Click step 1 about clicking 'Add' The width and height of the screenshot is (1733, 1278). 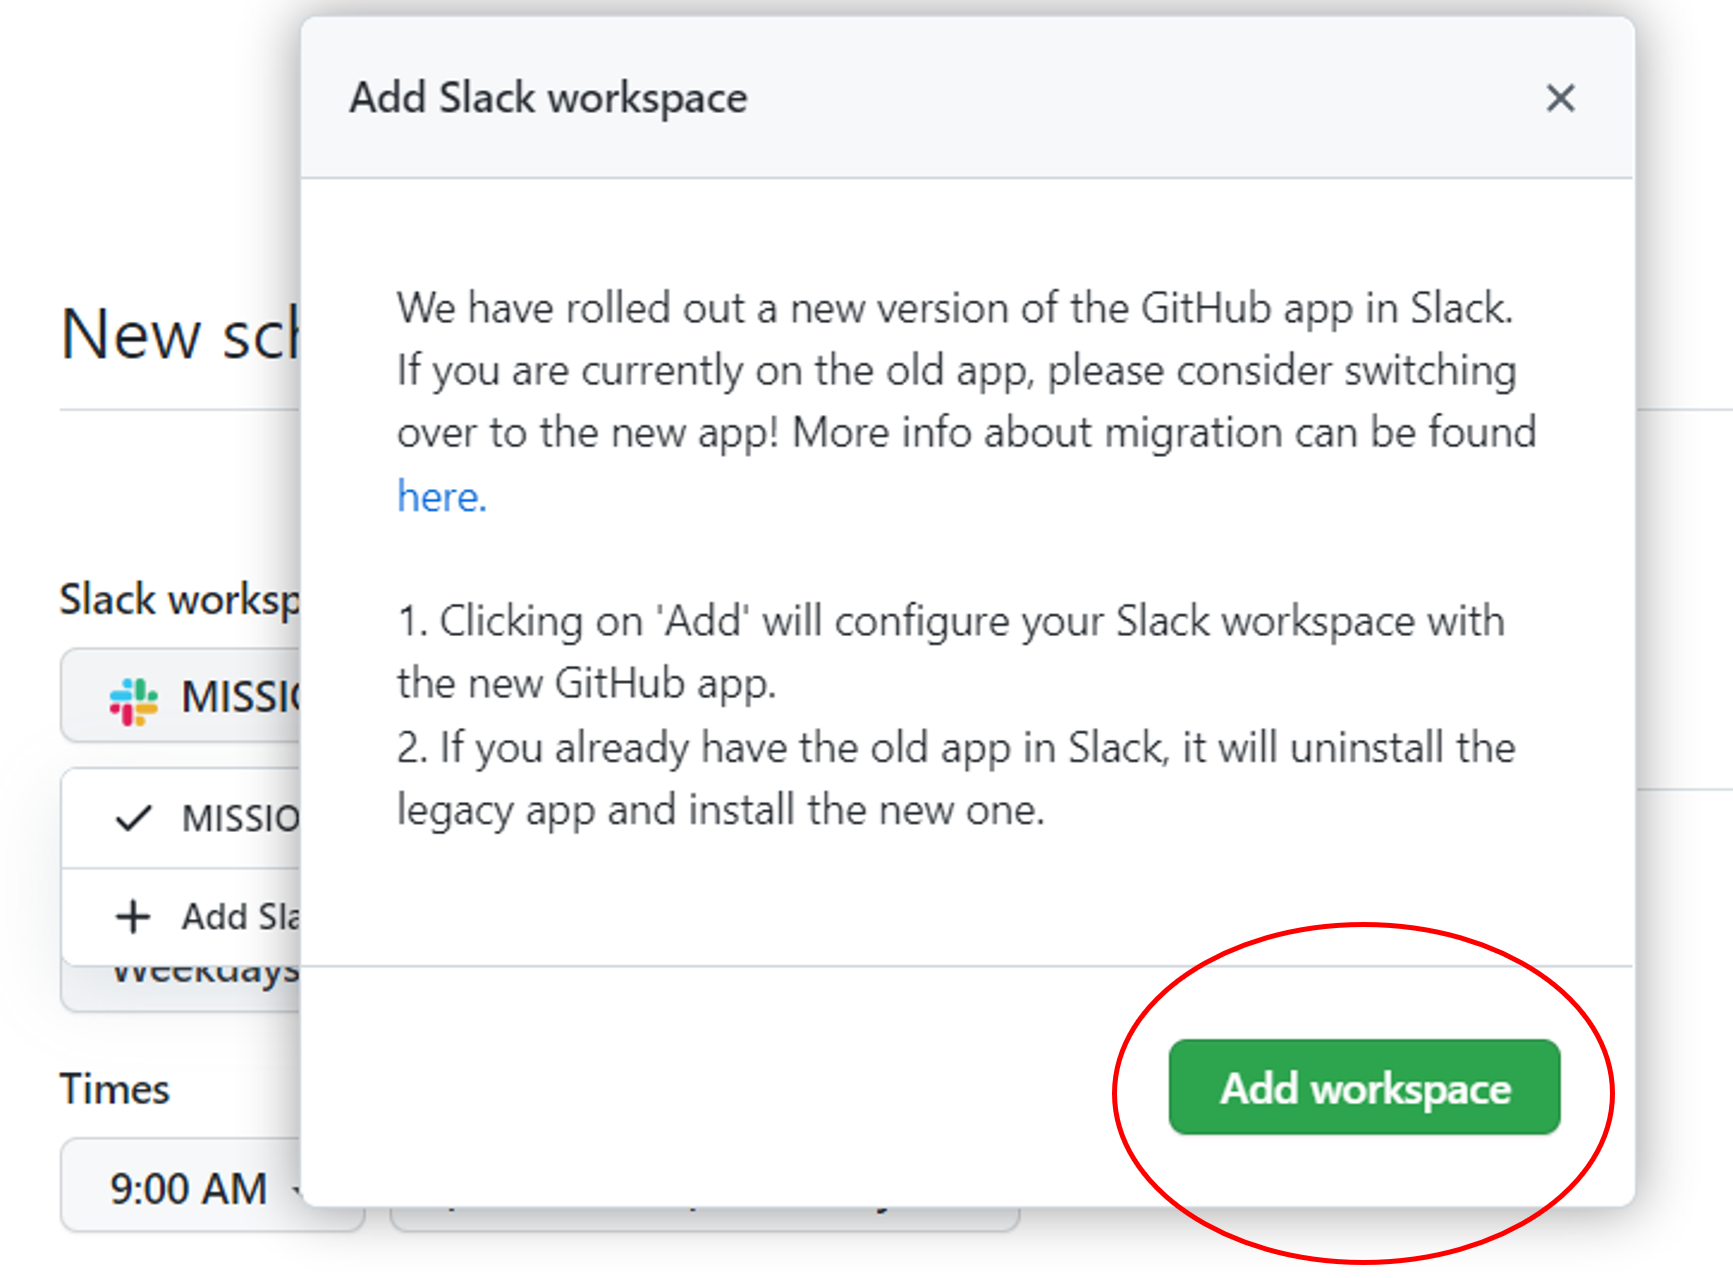(x=950, y=652)
